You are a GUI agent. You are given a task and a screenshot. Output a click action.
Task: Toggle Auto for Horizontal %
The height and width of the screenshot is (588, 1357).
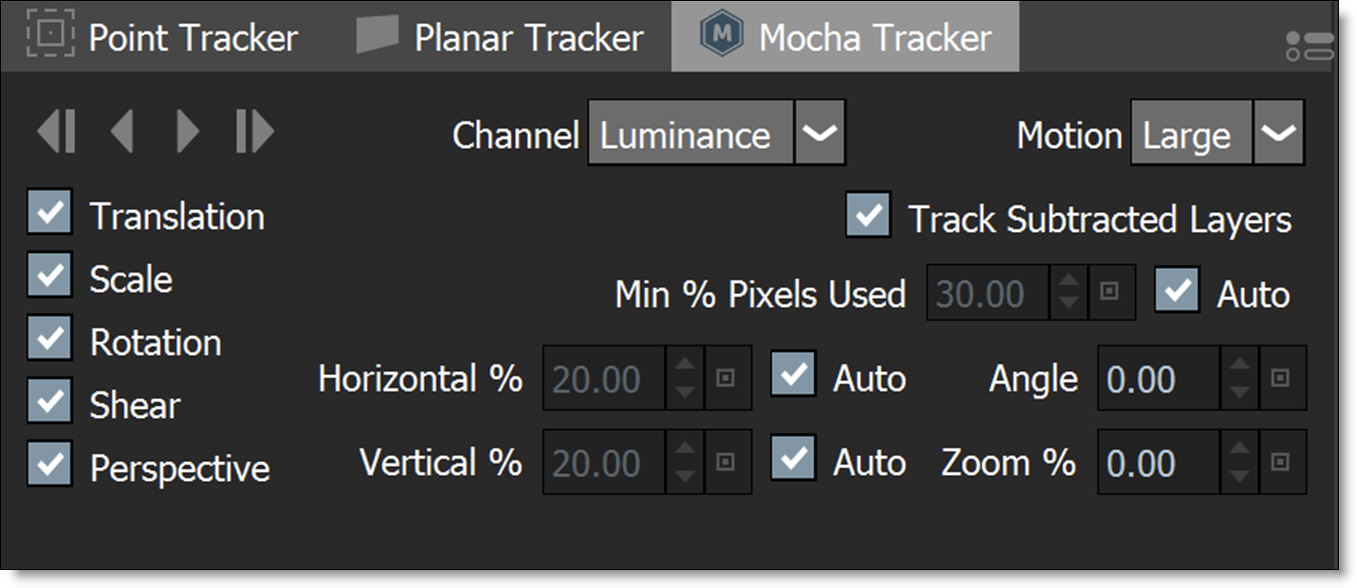point(794,375)
